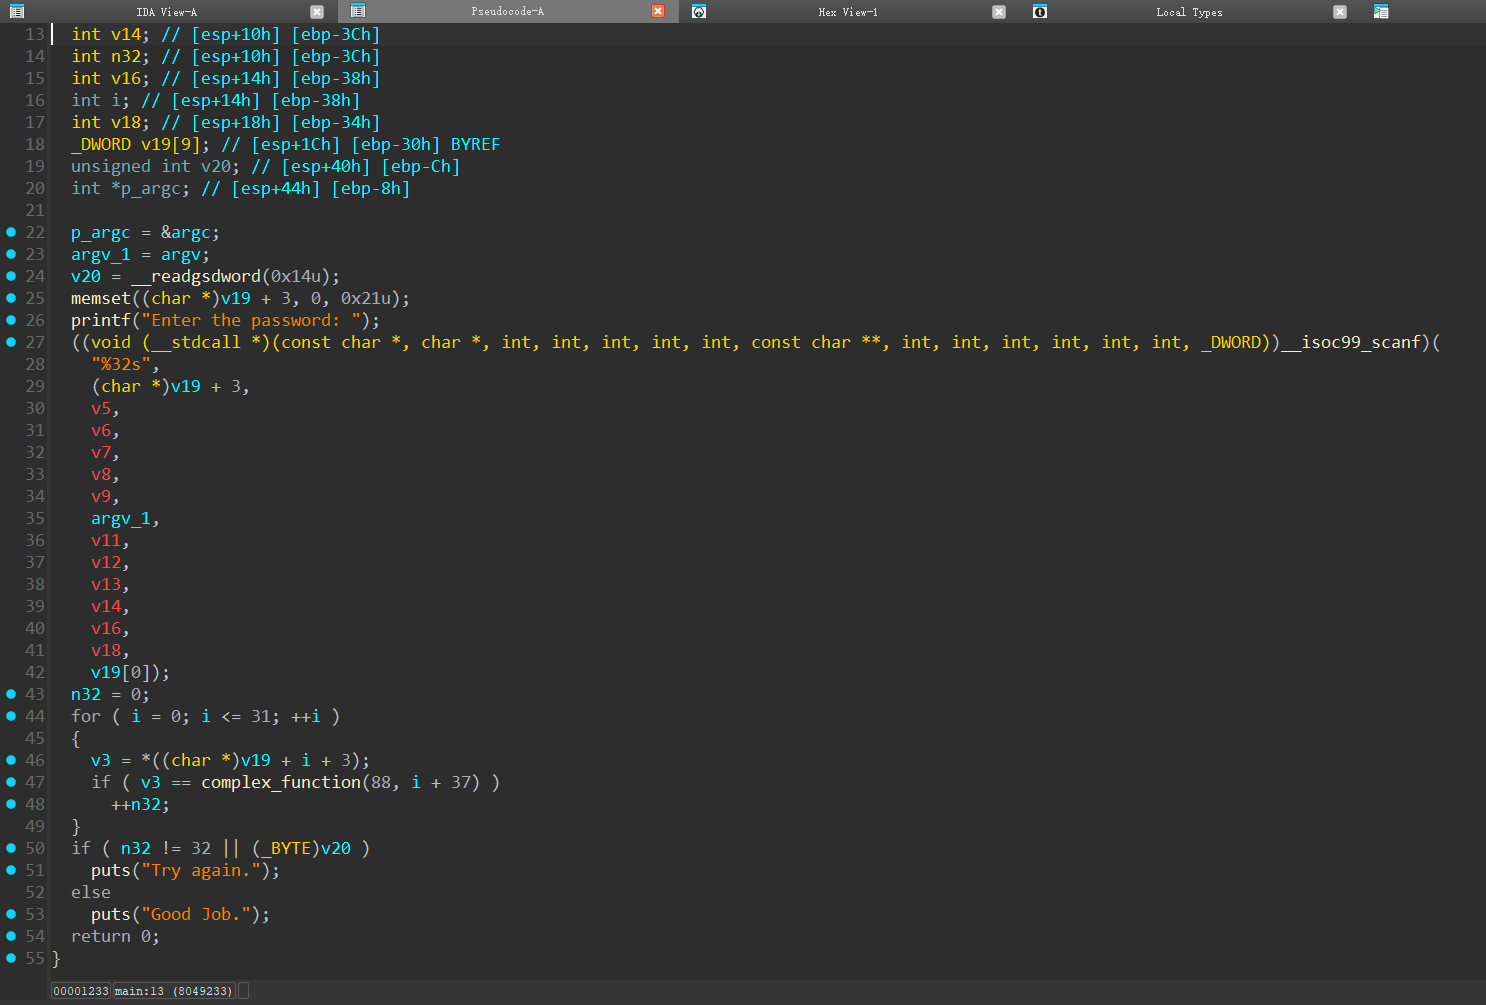Screen dimensions: 1486x1005
Task: Click int v14 declaration on line 13
Action: [x=110, y=34]
